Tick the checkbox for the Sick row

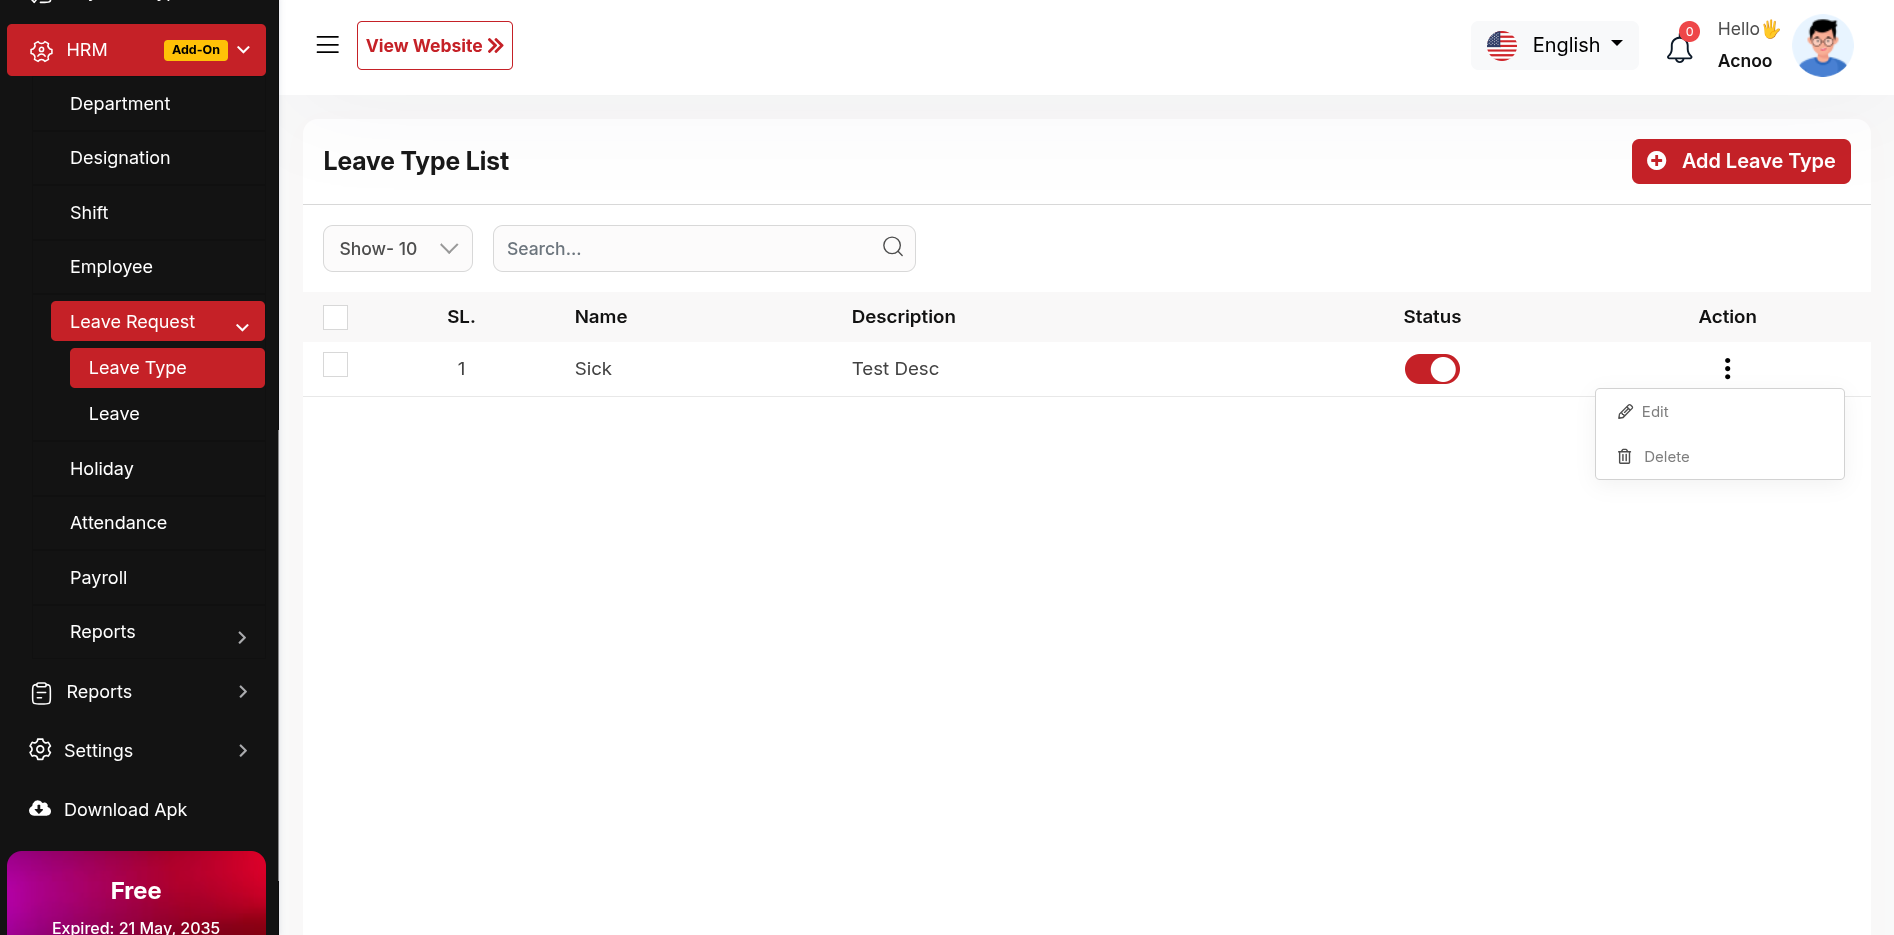[x=336, y=365]
